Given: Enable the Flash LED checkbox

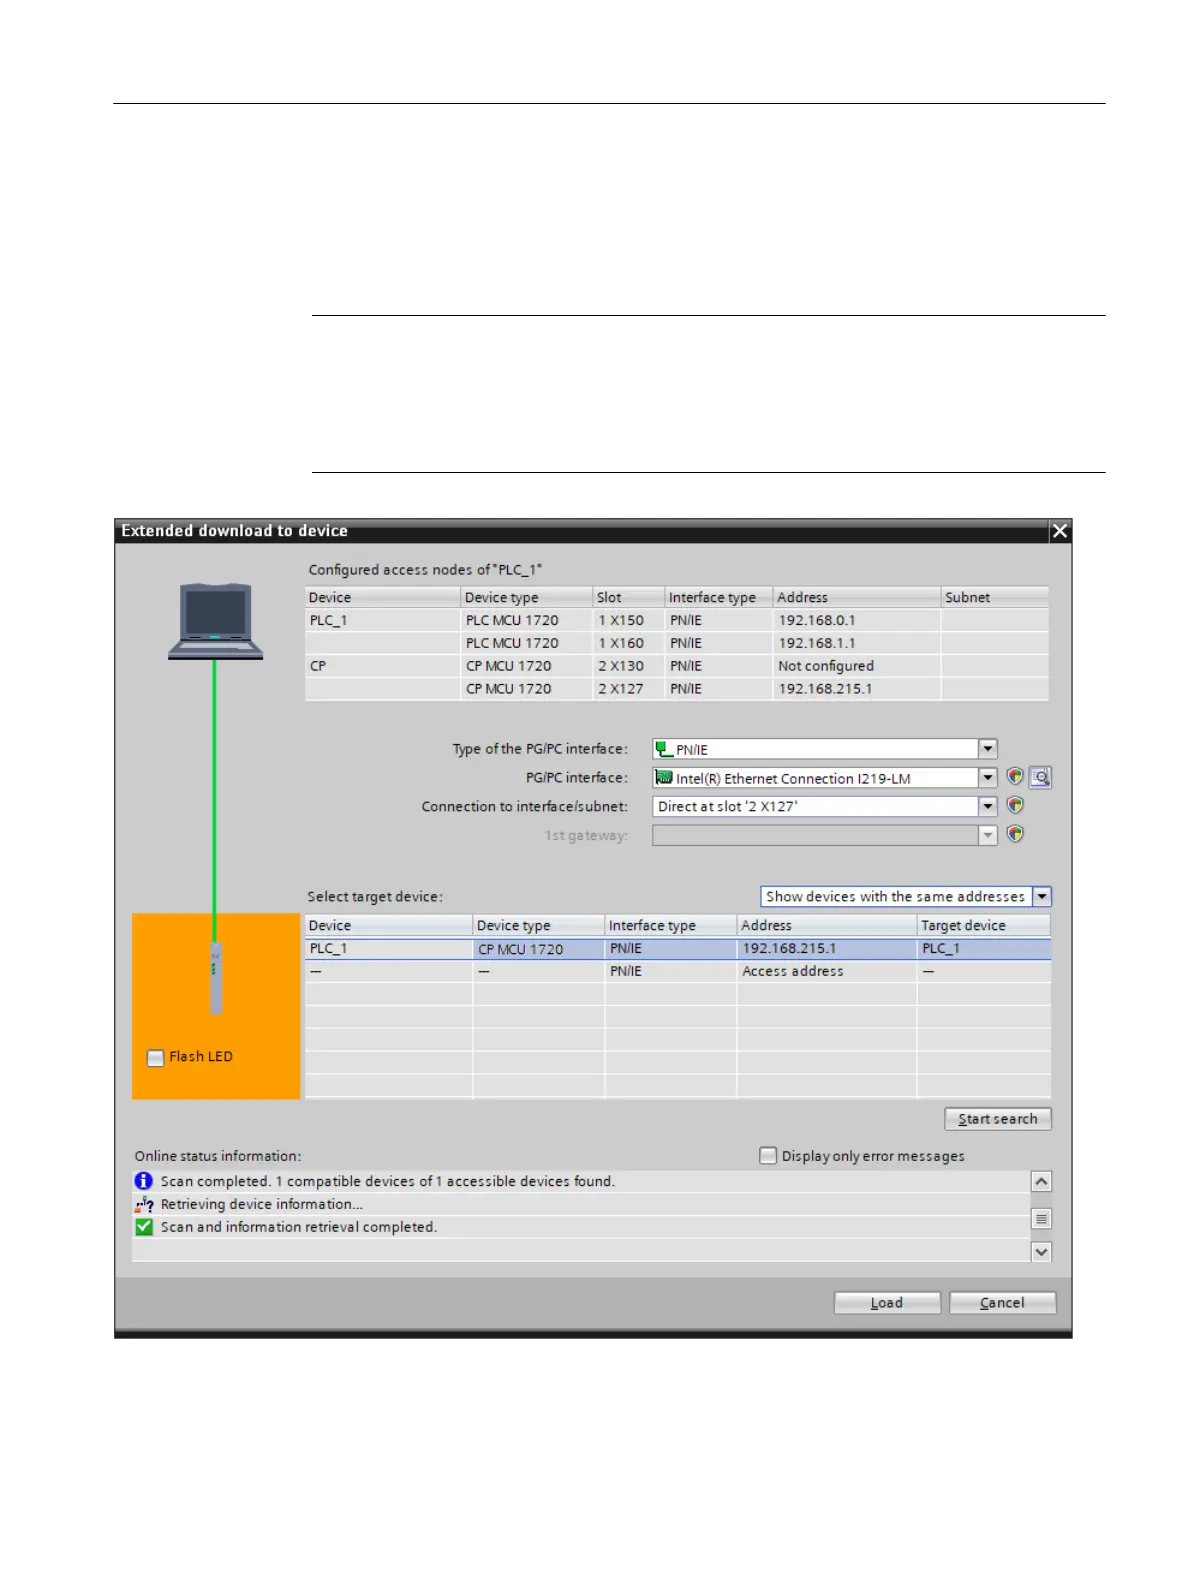Looking at the screenshot, I should [155, 1057].
